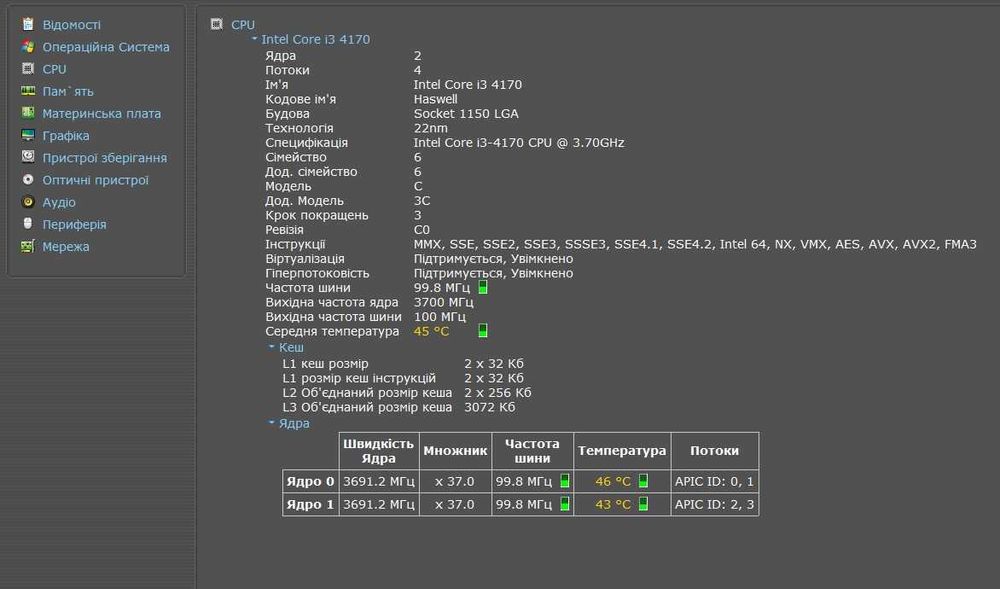
Task: Click green graph icon next to Частота шини 99.8 МГц
Action: [x=483, y=287]
